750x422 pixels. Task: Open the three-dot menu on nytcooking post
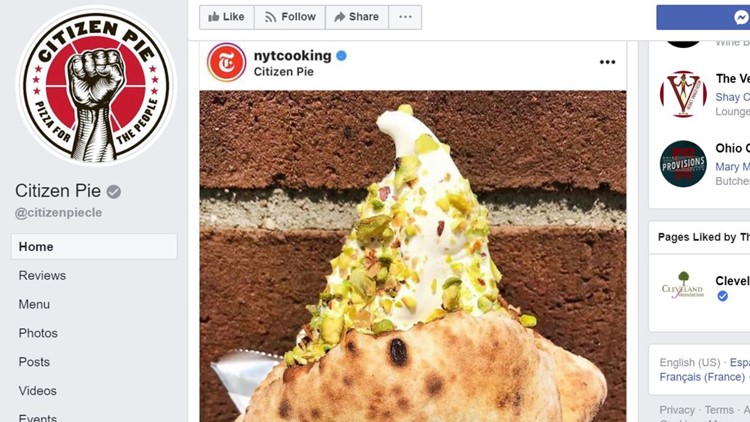click(x=607, y=62)
